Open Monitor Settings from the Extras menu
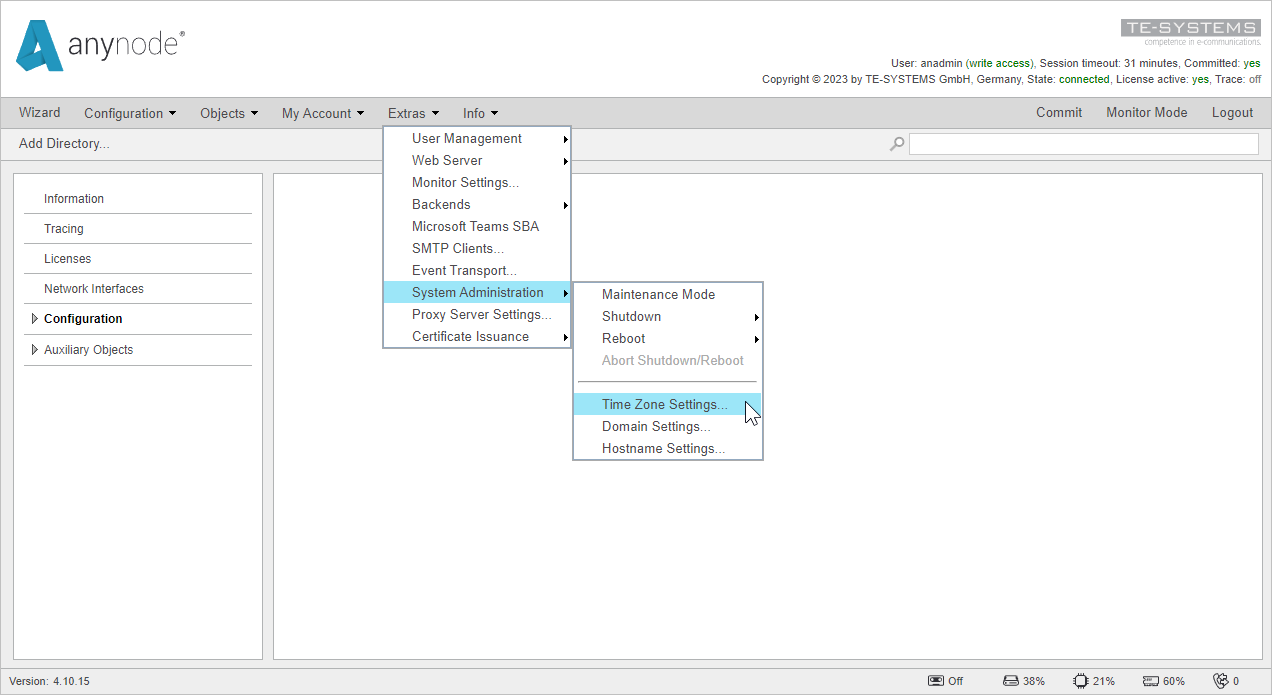This screenshot has width=1272, height=695. tap(465, 182)
